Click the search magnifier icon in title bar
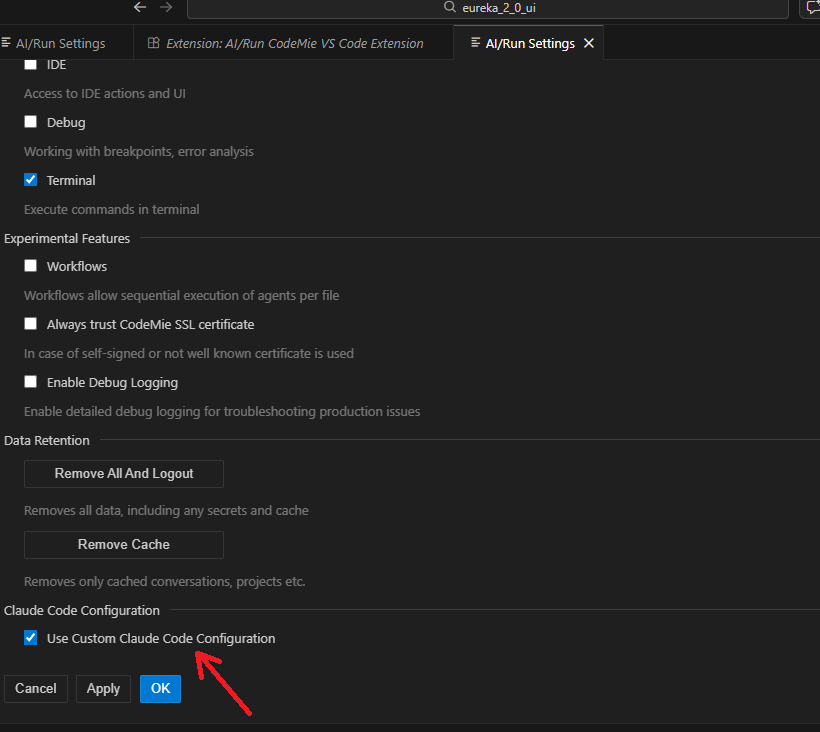 point(450,7)
